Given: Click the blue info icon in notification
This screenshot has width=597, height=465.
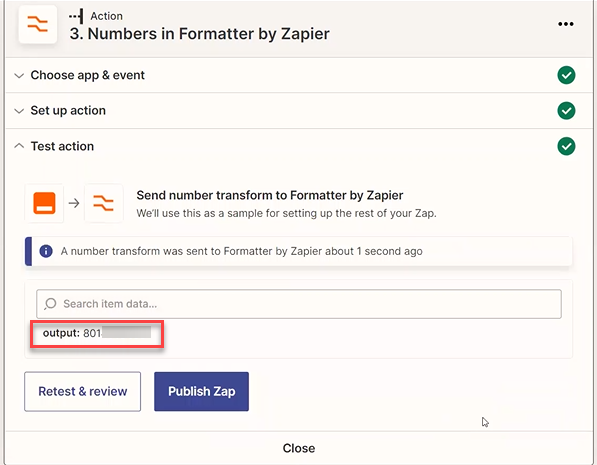Looking at the screenshot, I should pyautogui.click(x=46, y=251).
